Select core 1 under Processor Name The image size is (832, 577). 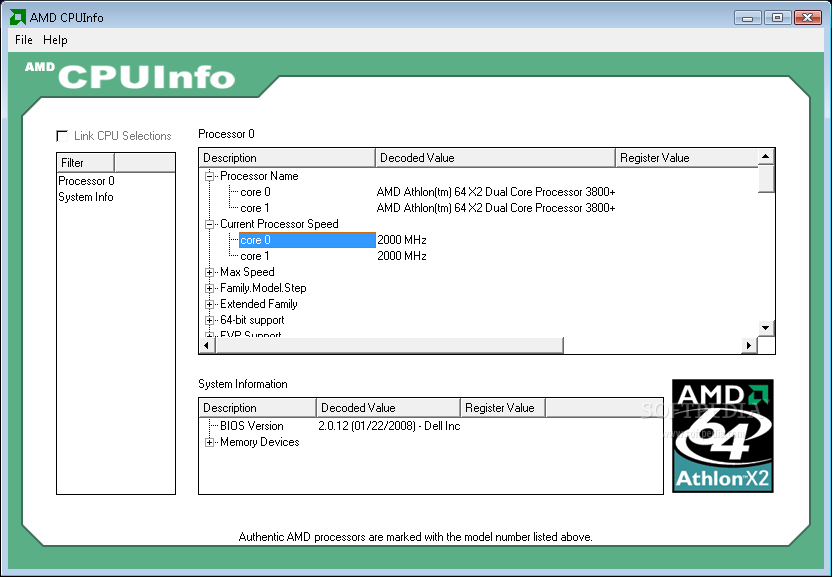[255, 208]
